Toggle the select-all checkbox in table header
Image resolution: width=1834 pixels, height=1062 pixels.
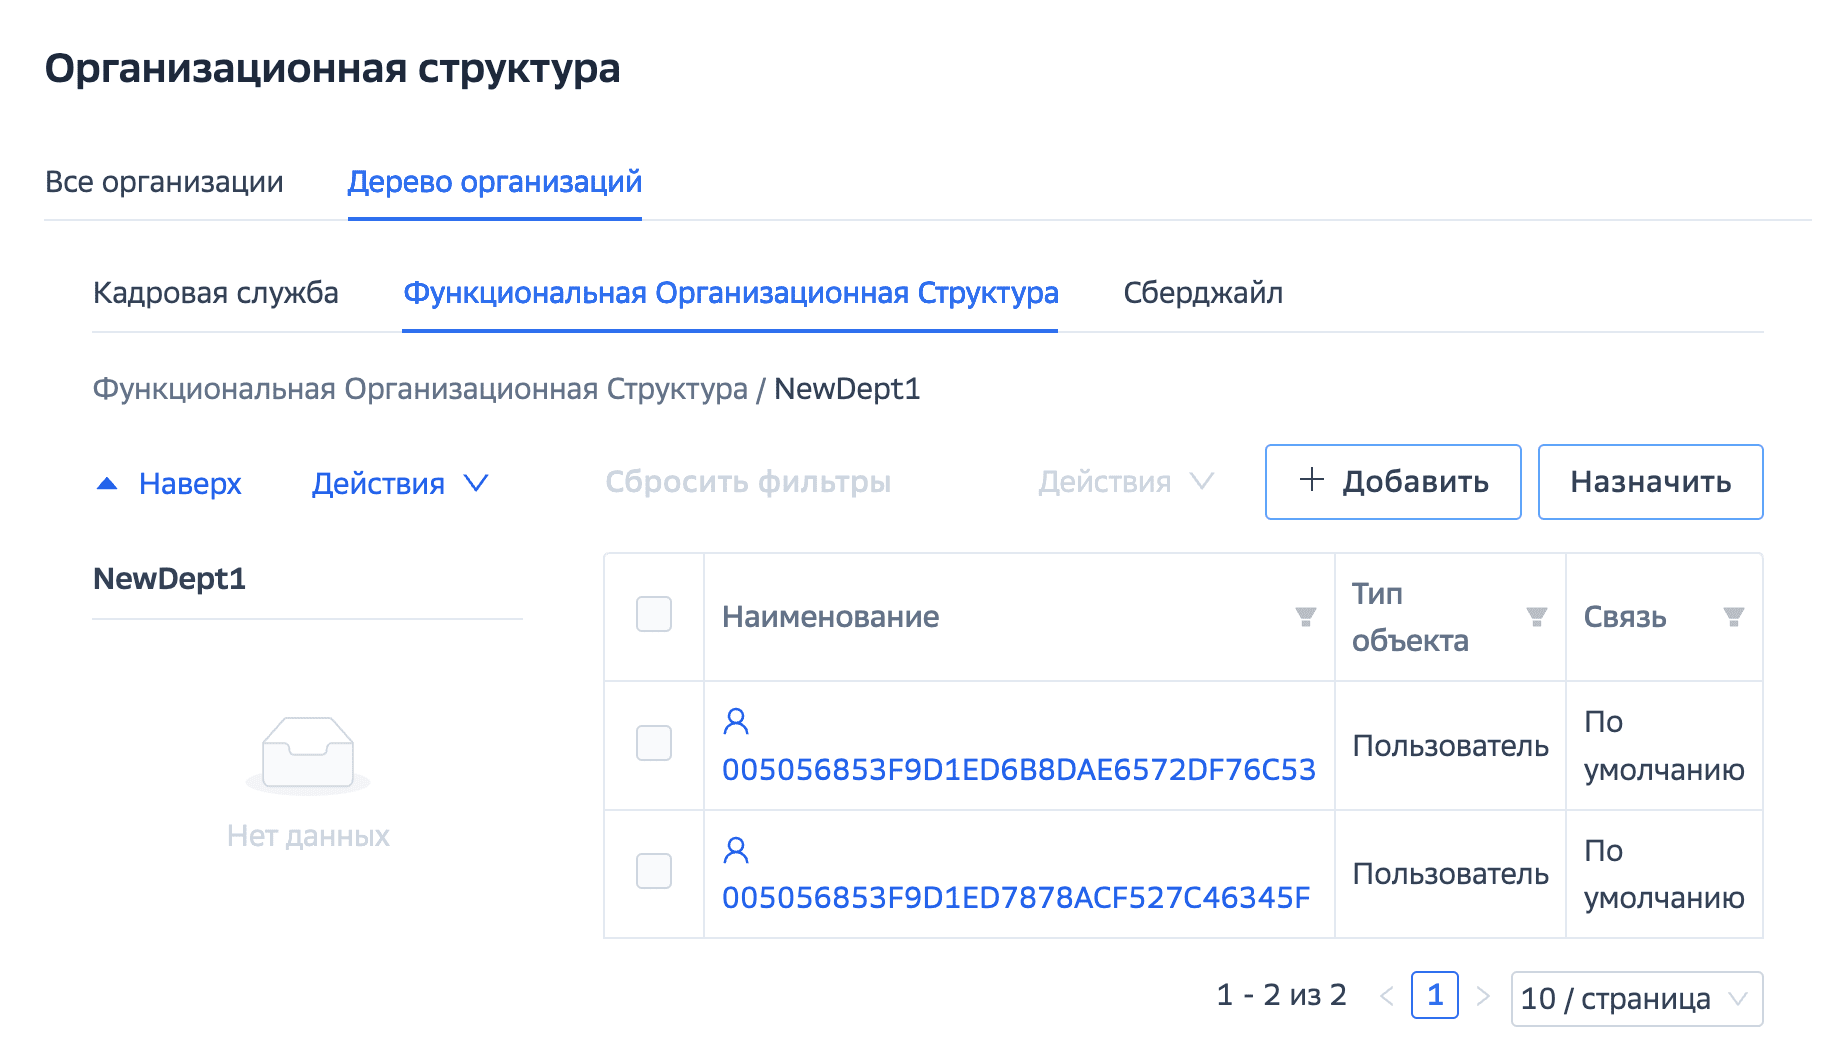(654, 614)
